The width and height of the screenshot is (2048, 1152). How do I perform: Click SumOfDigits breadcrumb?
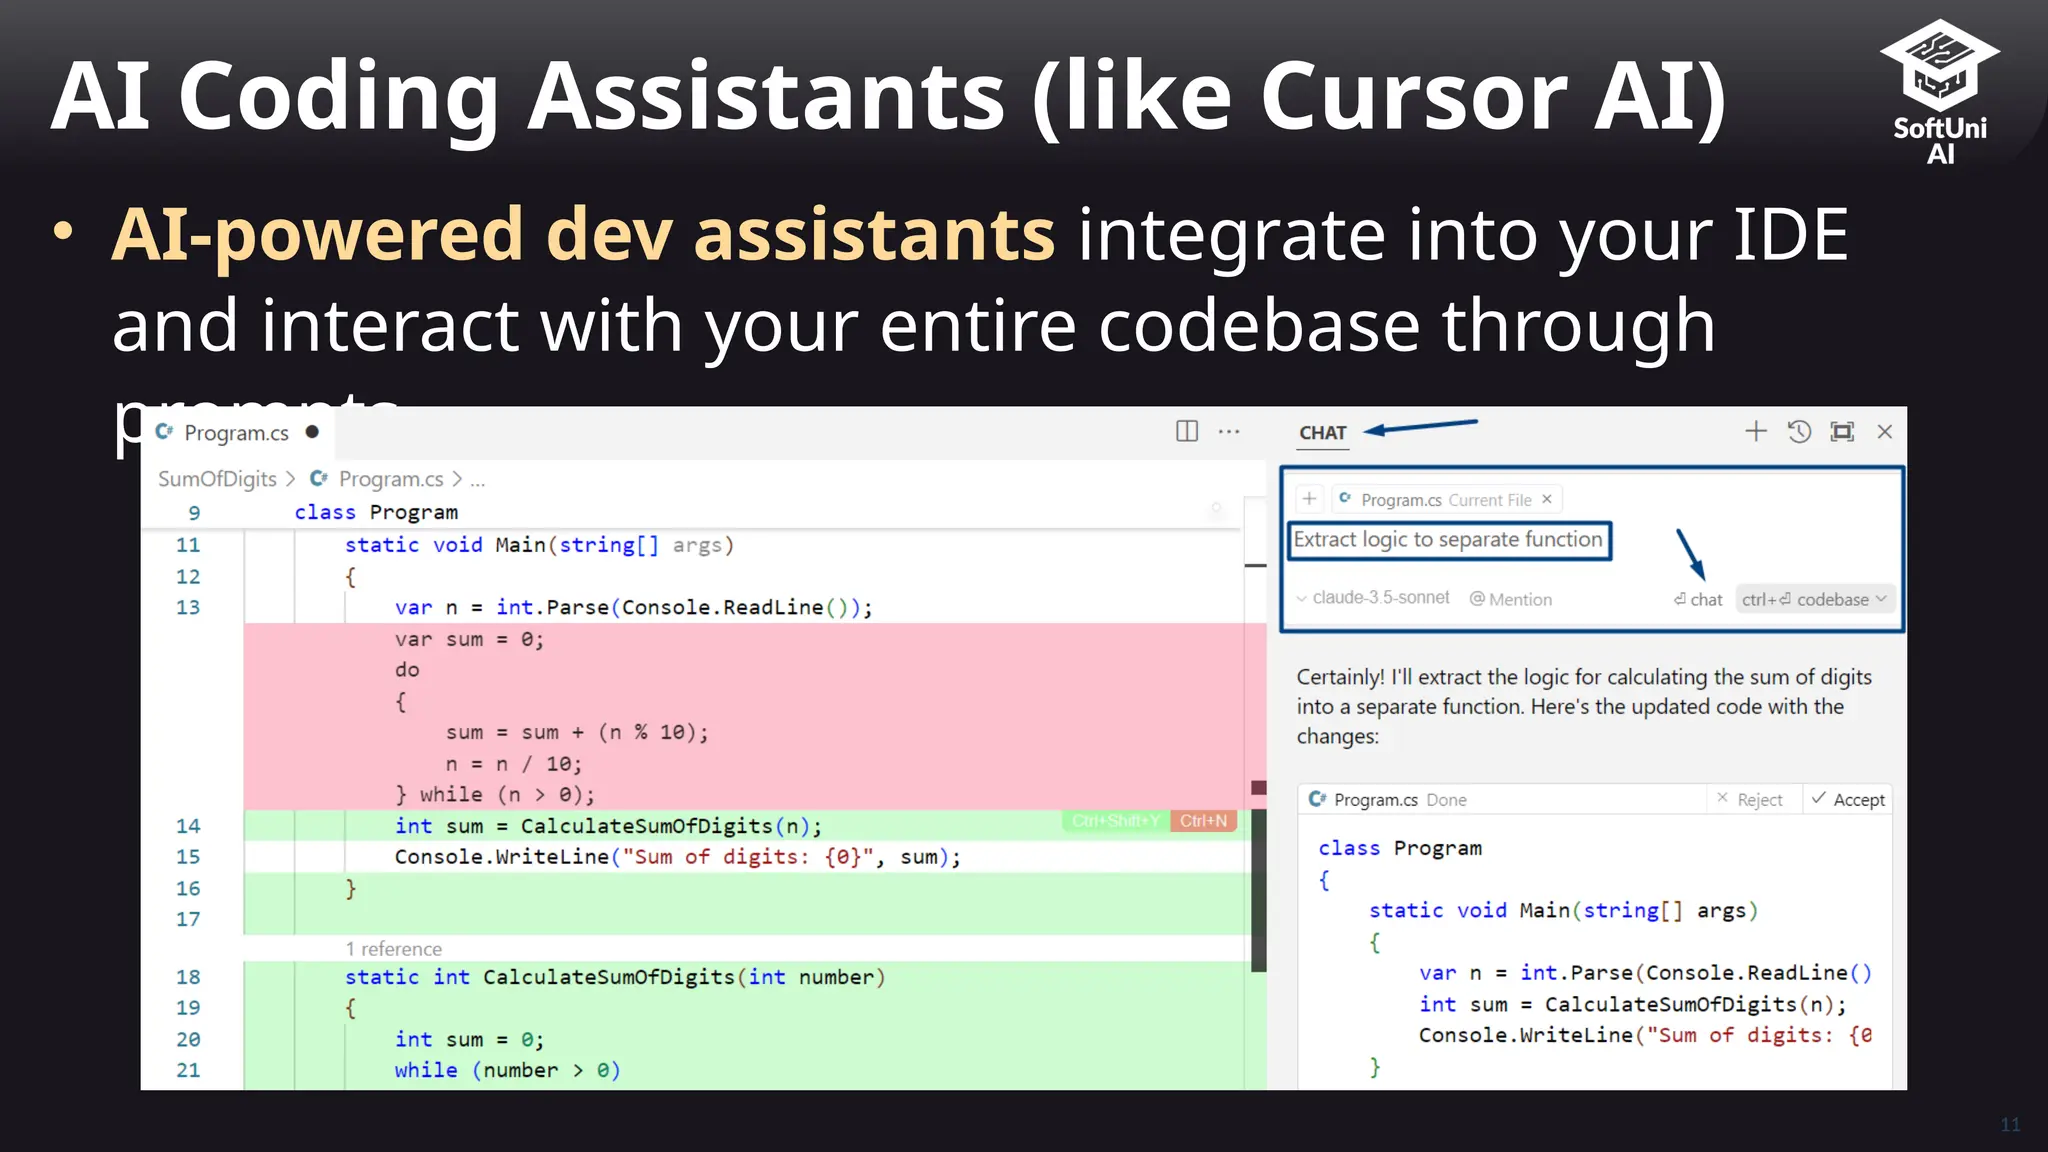point(217,479)
